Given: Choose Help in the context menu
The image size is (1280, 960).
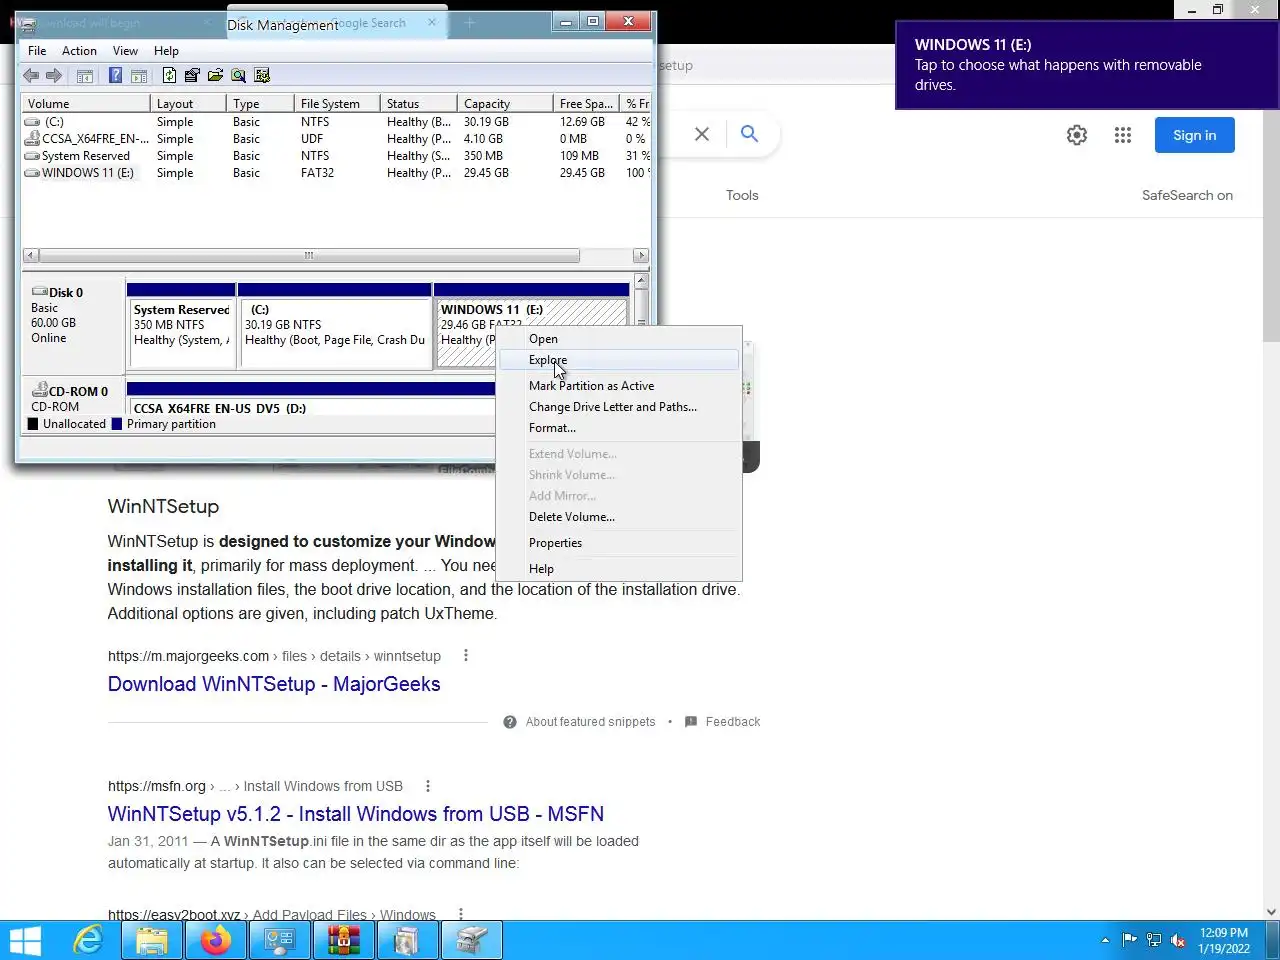Looking at the screenshot, I should click(619, 569).
